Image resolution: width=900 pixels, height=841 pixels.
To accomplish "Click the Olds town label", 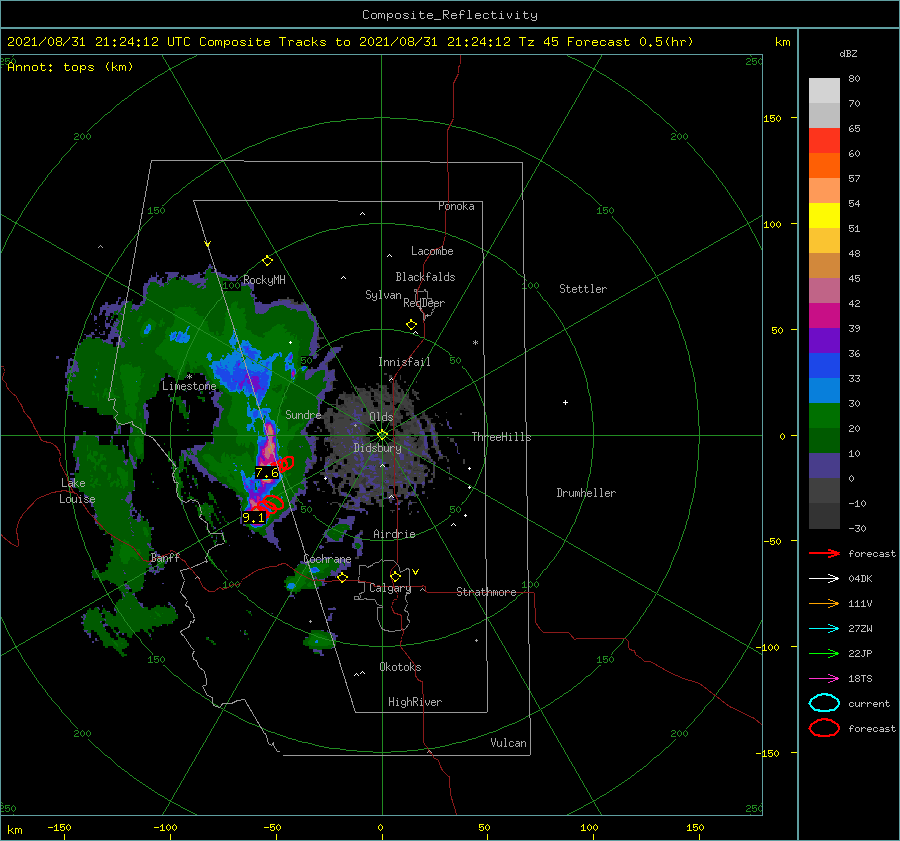I will coord(381,417).
